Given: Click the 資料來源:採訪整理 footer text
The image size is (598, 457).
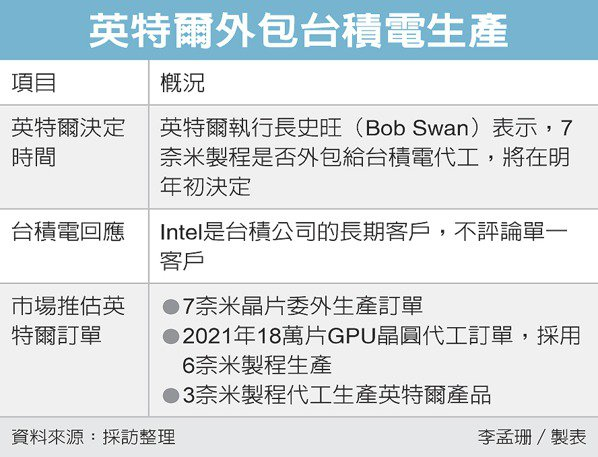Looking at the screenshot, I should 93,437.
